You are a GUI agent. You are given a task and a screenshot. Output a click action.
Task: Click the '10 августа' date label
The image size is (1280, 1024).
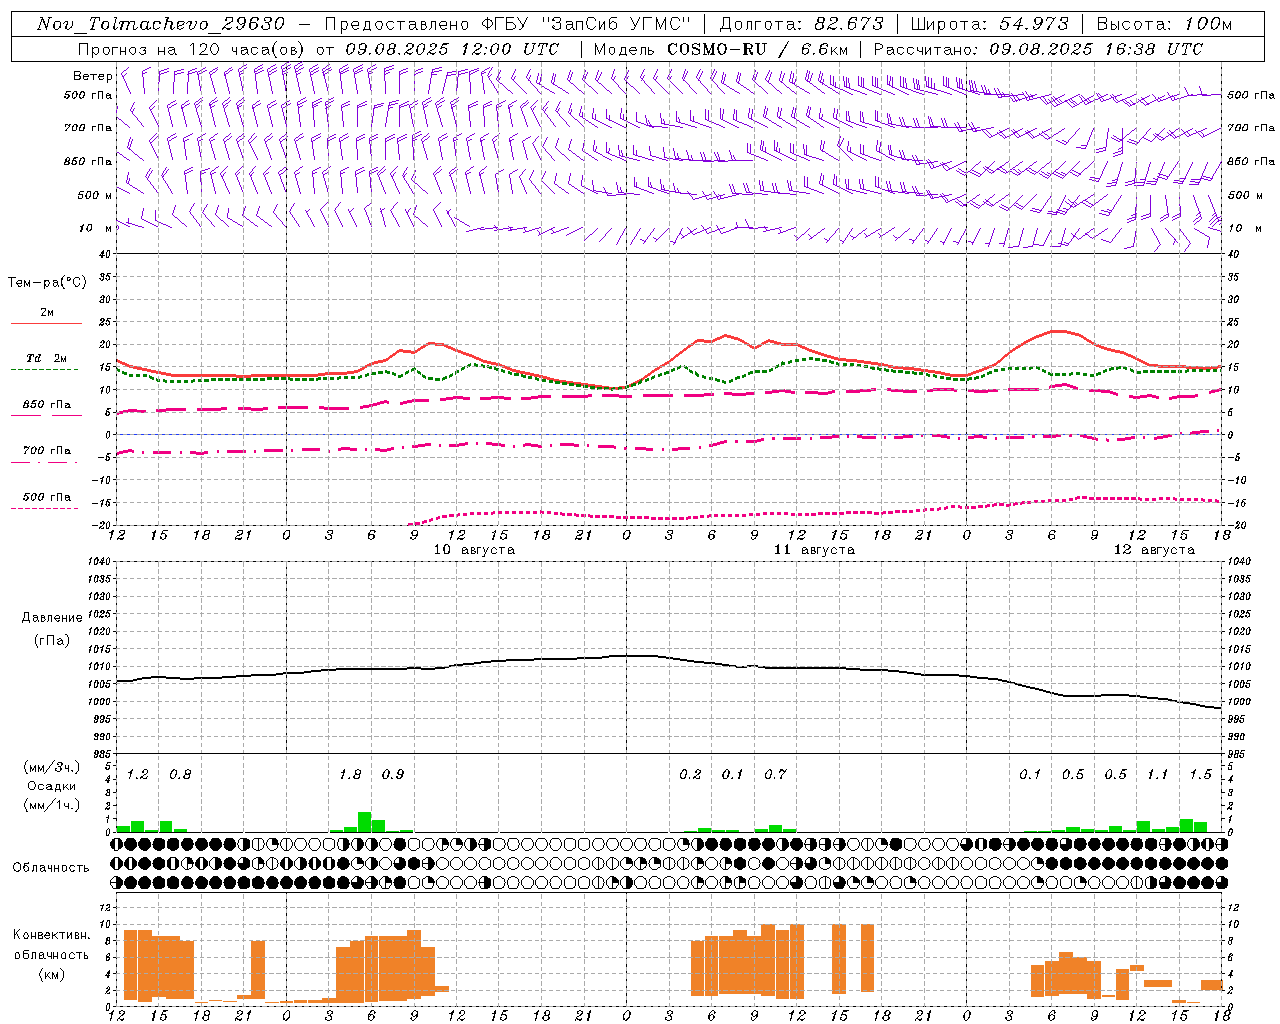tap(474, 550)
